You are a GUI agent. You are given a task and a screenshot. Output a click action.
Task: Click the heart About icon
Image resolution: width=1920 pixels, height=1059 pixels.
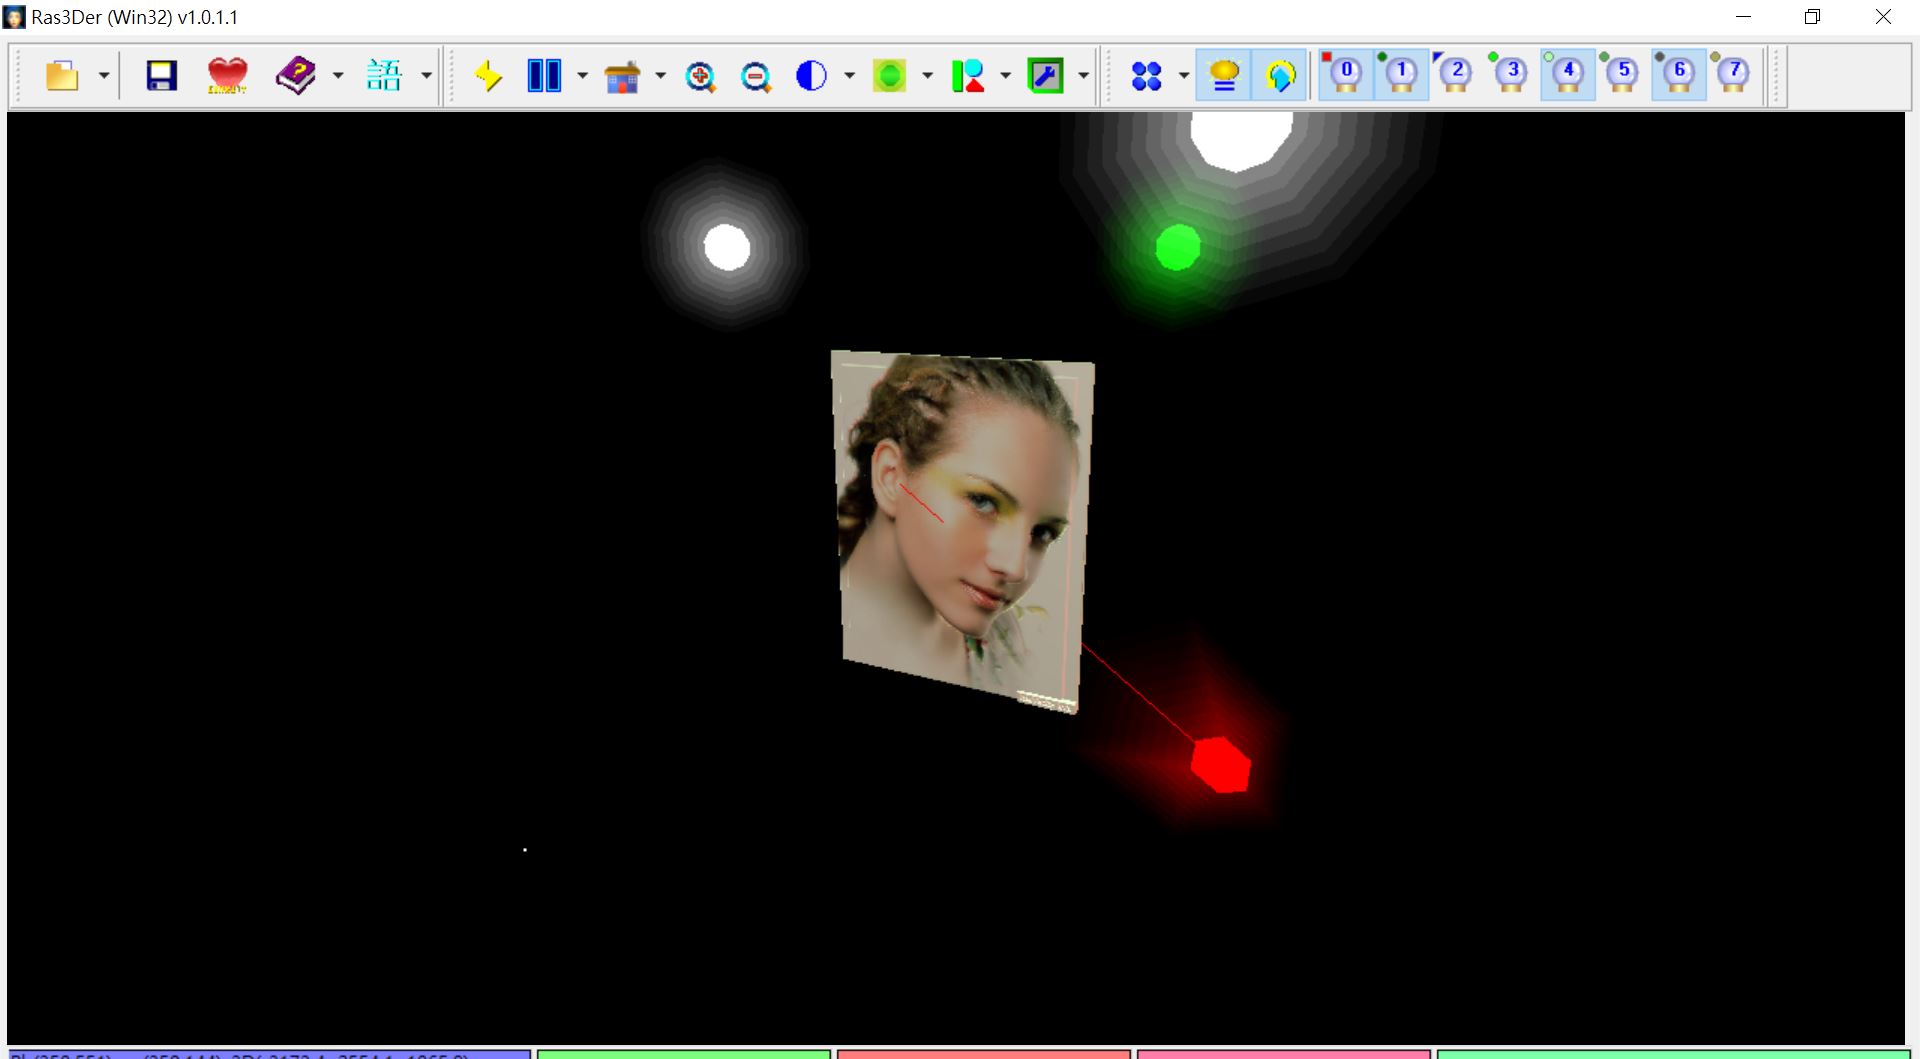[227, 75]
